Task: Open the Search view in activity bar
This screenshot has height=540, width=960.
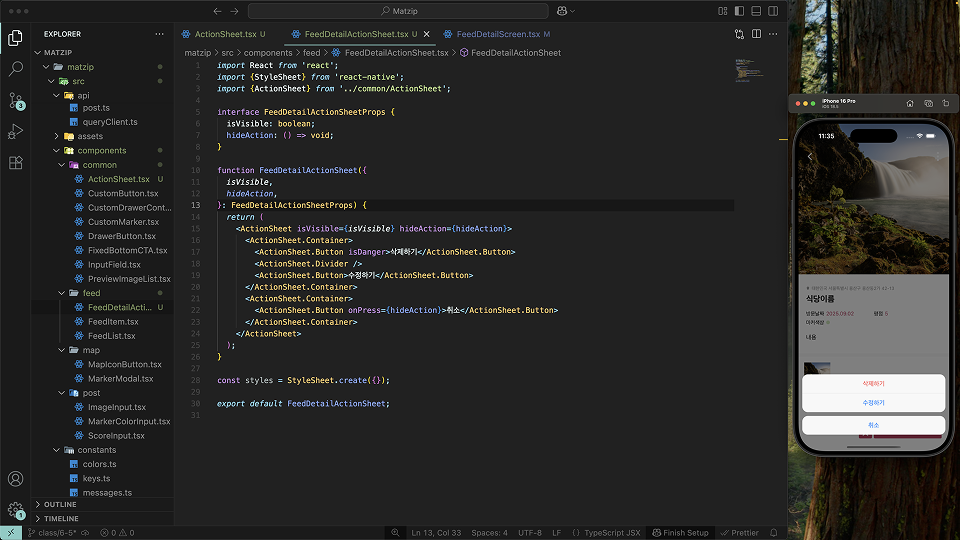Action: pyautogui.click(x=15, y=69)
